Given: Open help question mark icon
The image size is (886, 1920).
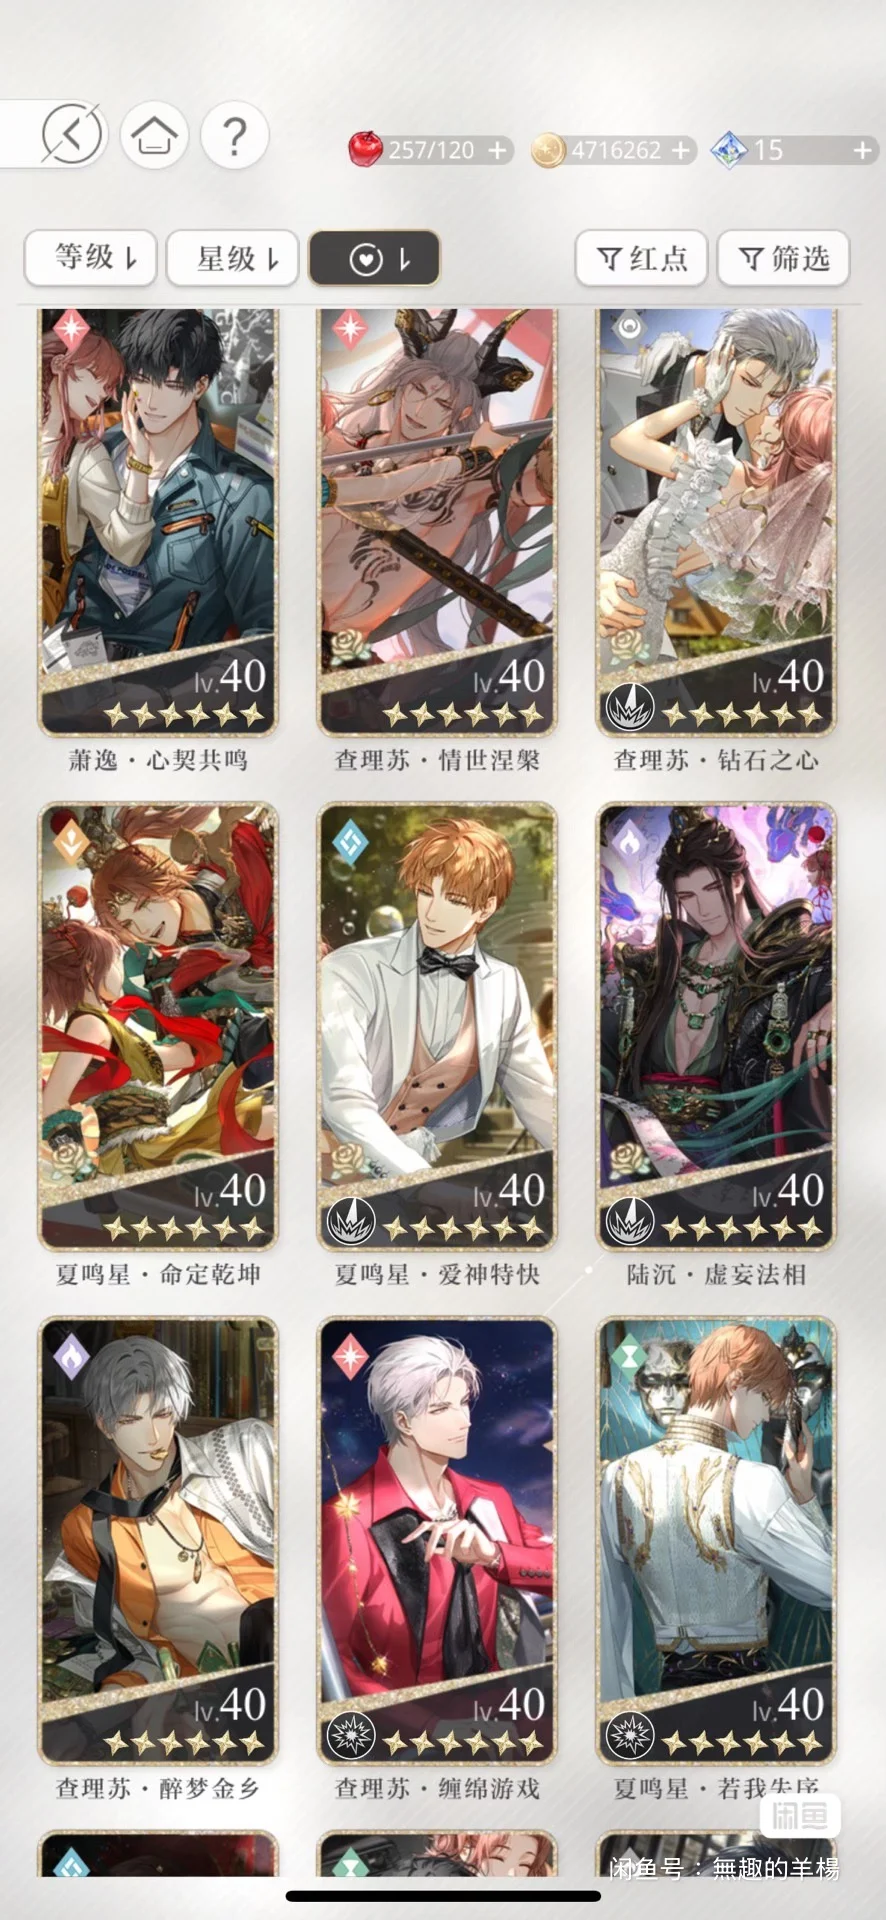Looking at the screenshot, I should [x=235, y=134].
